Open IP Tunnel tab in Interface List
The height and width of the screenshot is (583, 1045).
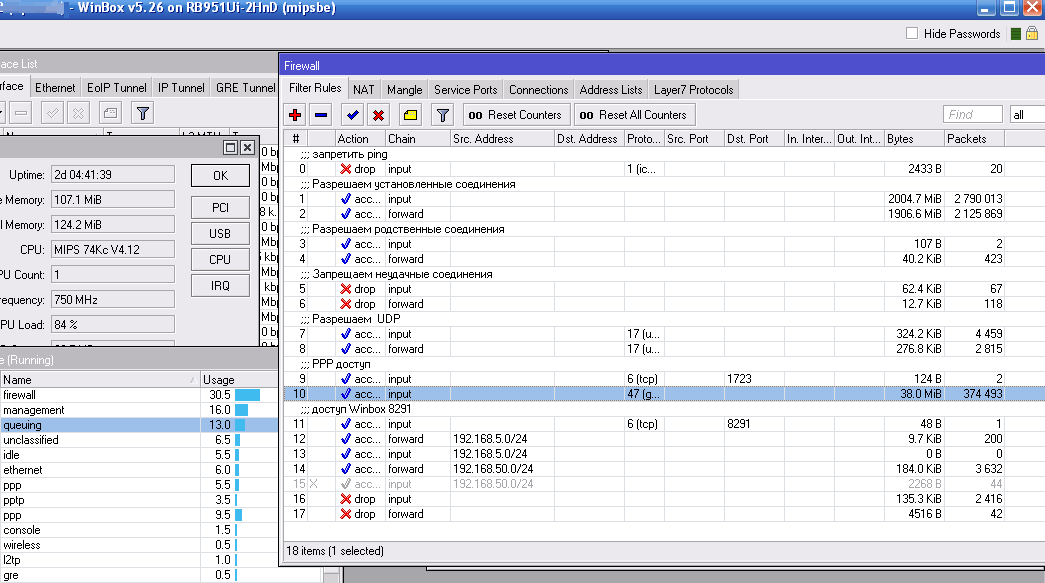[181, 87]
